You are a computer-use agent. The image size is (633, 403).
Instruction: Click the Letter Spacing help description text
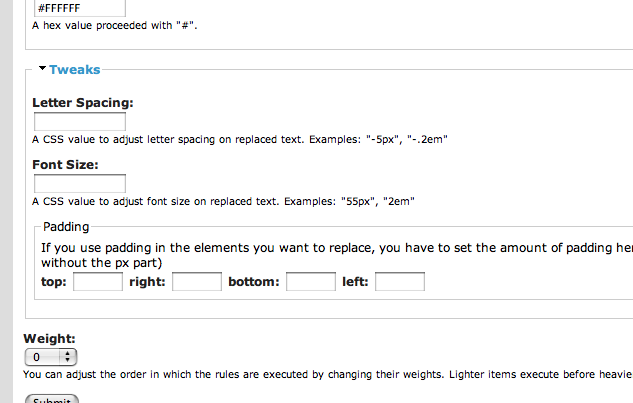(x=239, y=140)
